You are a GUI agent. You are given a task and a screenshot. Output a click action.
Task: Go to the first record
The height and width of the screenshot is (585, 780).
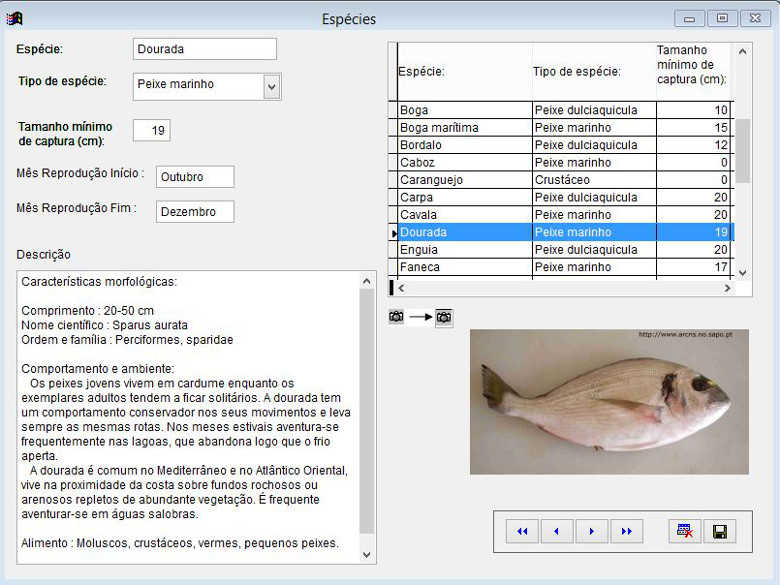522,531
